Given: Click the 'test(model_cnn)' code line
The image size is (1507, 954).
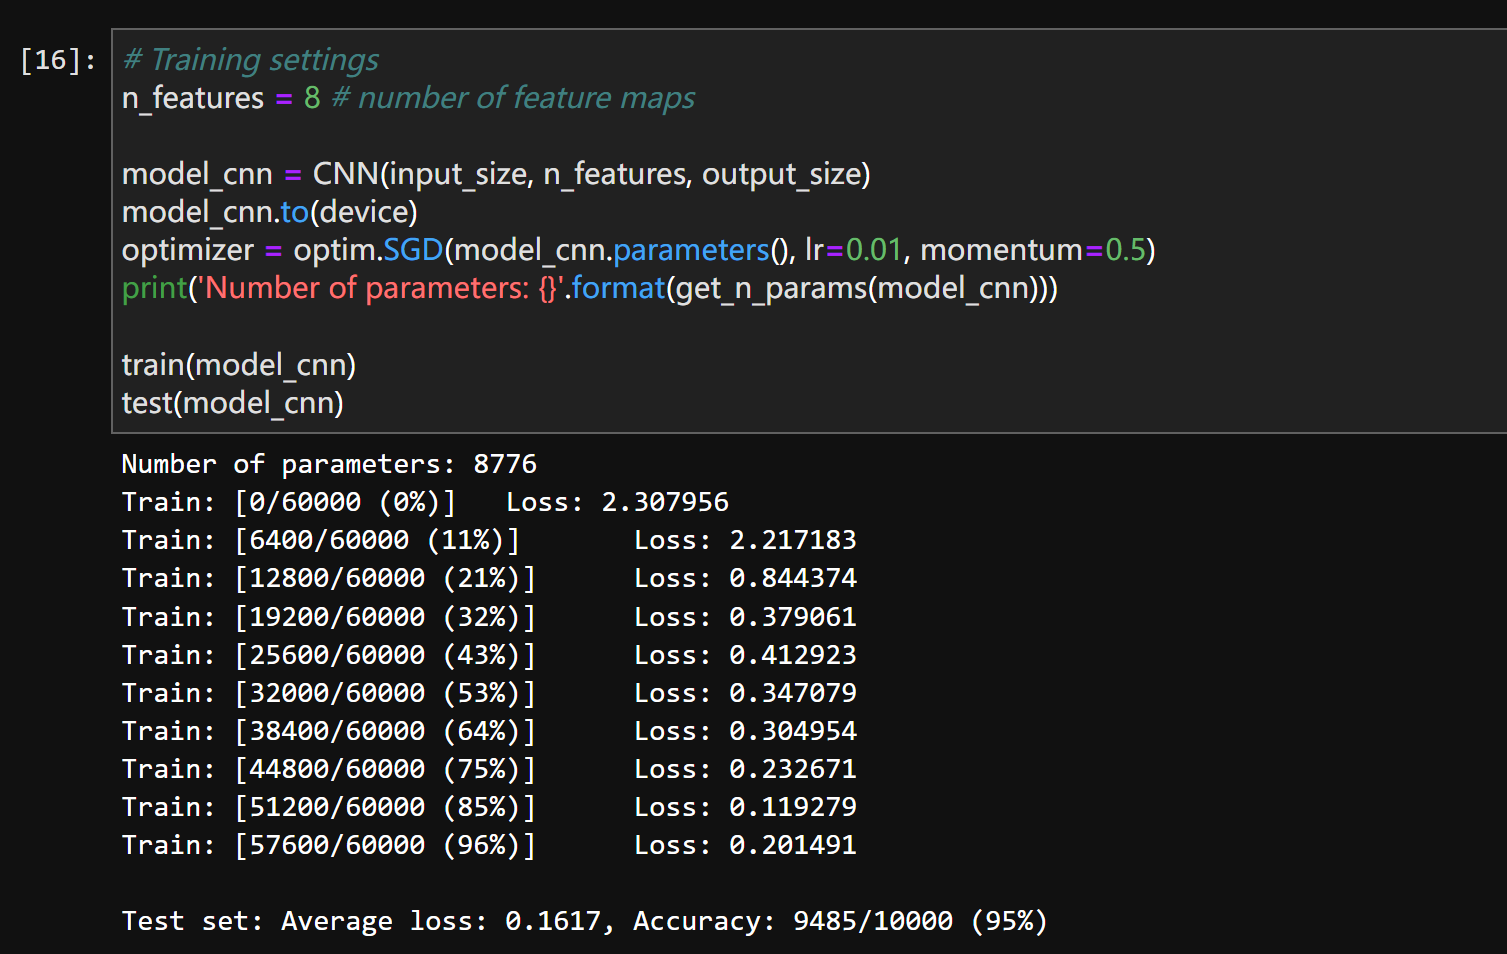Looking at the screenshot, I should coord(233,403).
